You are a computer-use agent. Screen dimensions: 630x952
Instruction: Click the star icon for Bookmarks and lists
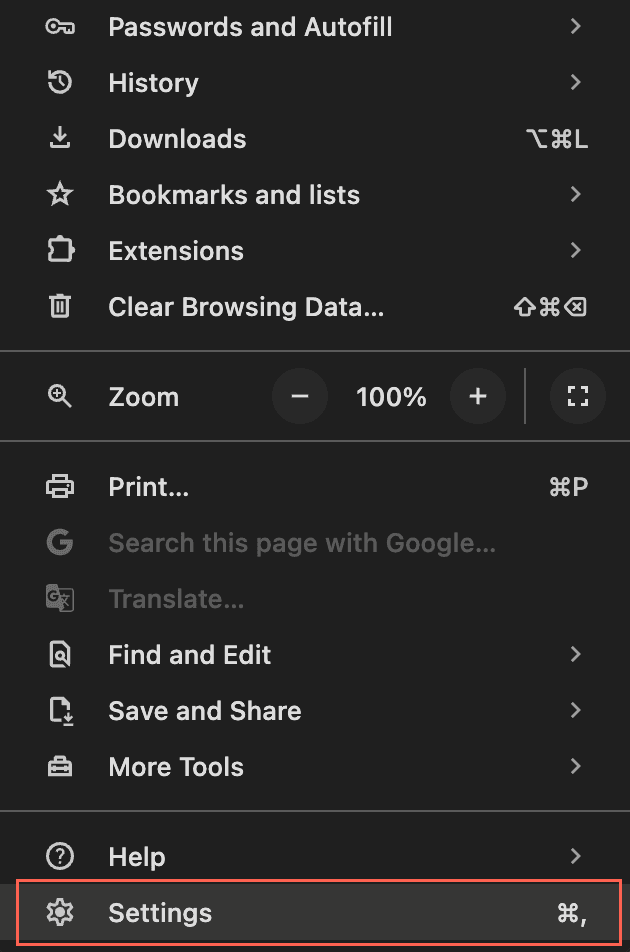pos(60,194)
